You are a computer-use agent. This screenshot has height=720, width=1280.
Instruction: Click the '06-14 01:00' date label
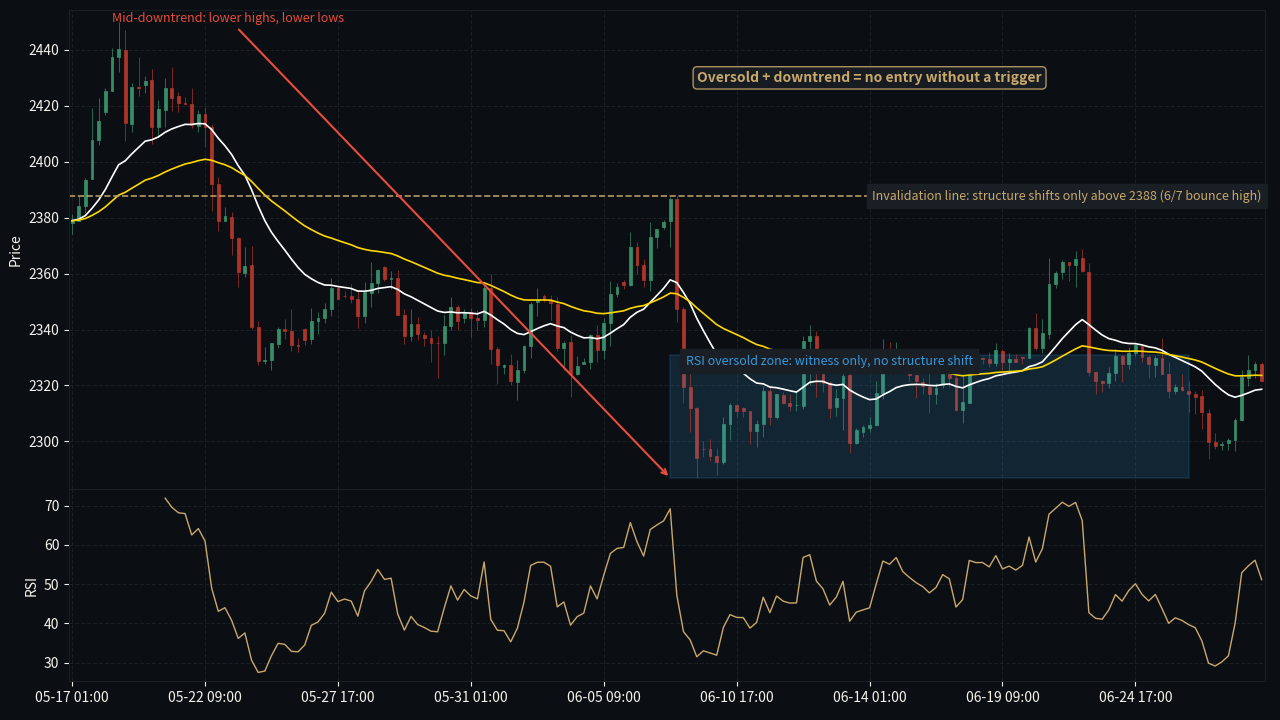[x=870, y=697]
